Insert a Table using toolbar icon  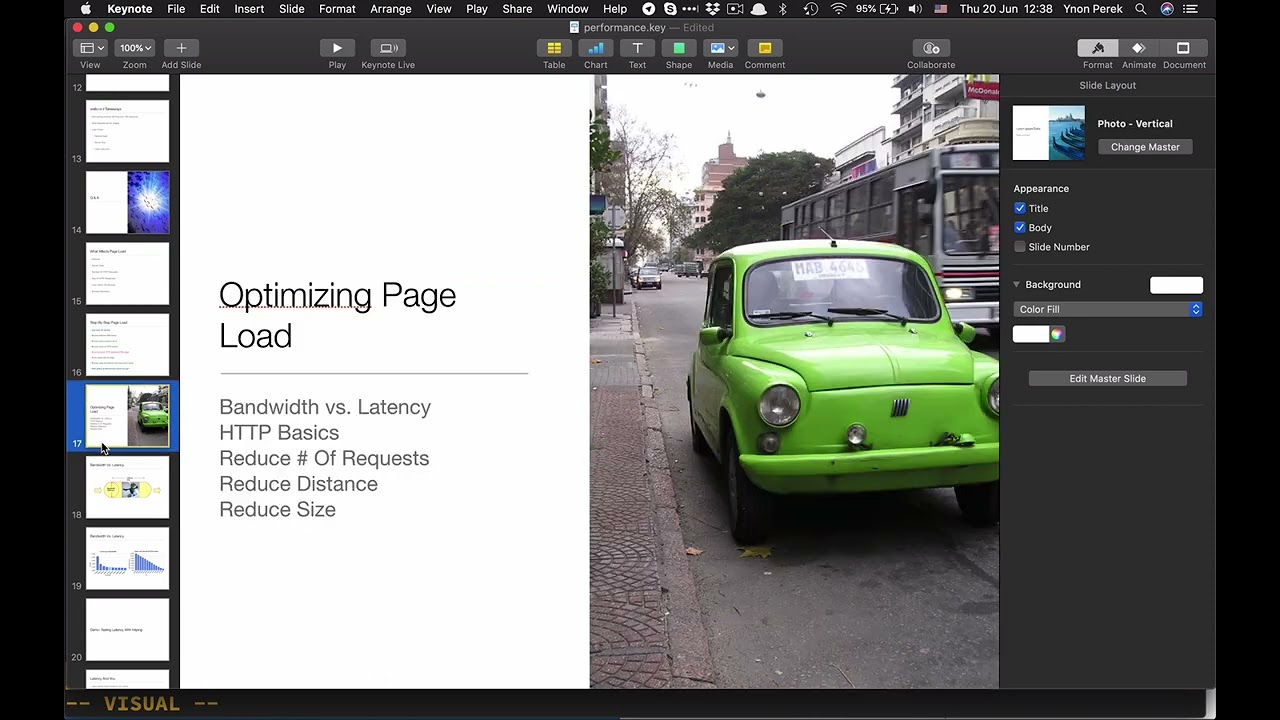(554, 48)
